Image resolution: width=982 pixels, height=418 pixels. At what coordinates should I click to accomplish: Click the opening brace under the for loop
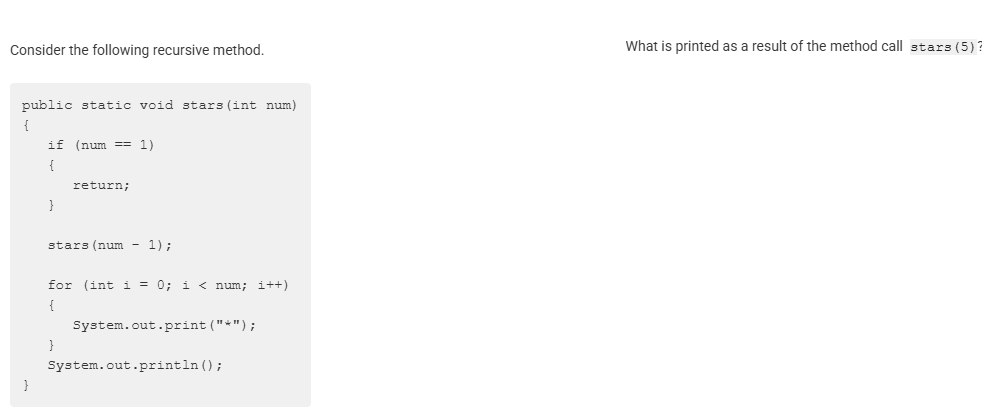pos(51,305)
